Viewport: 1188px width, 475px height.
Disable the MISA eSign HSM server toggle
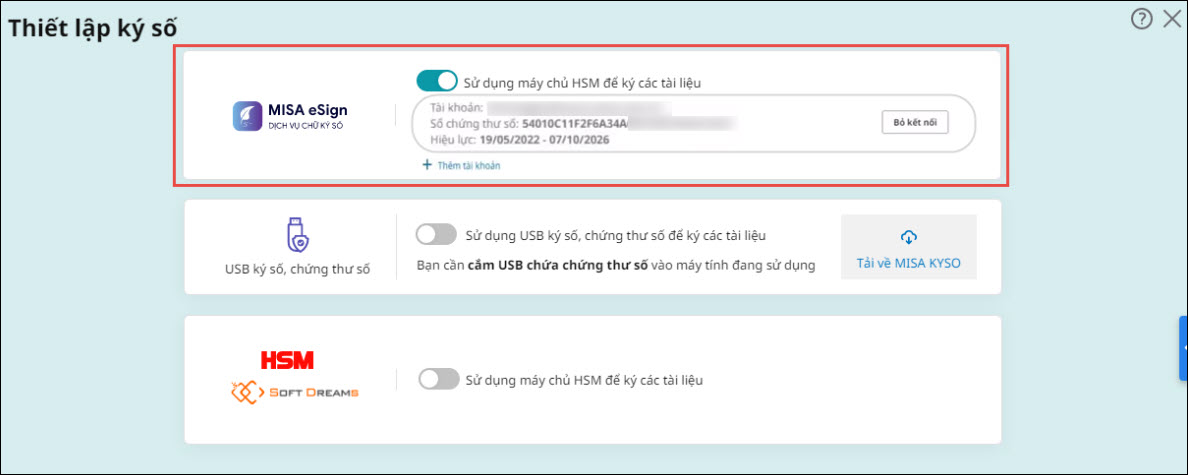tap(436, 81)
